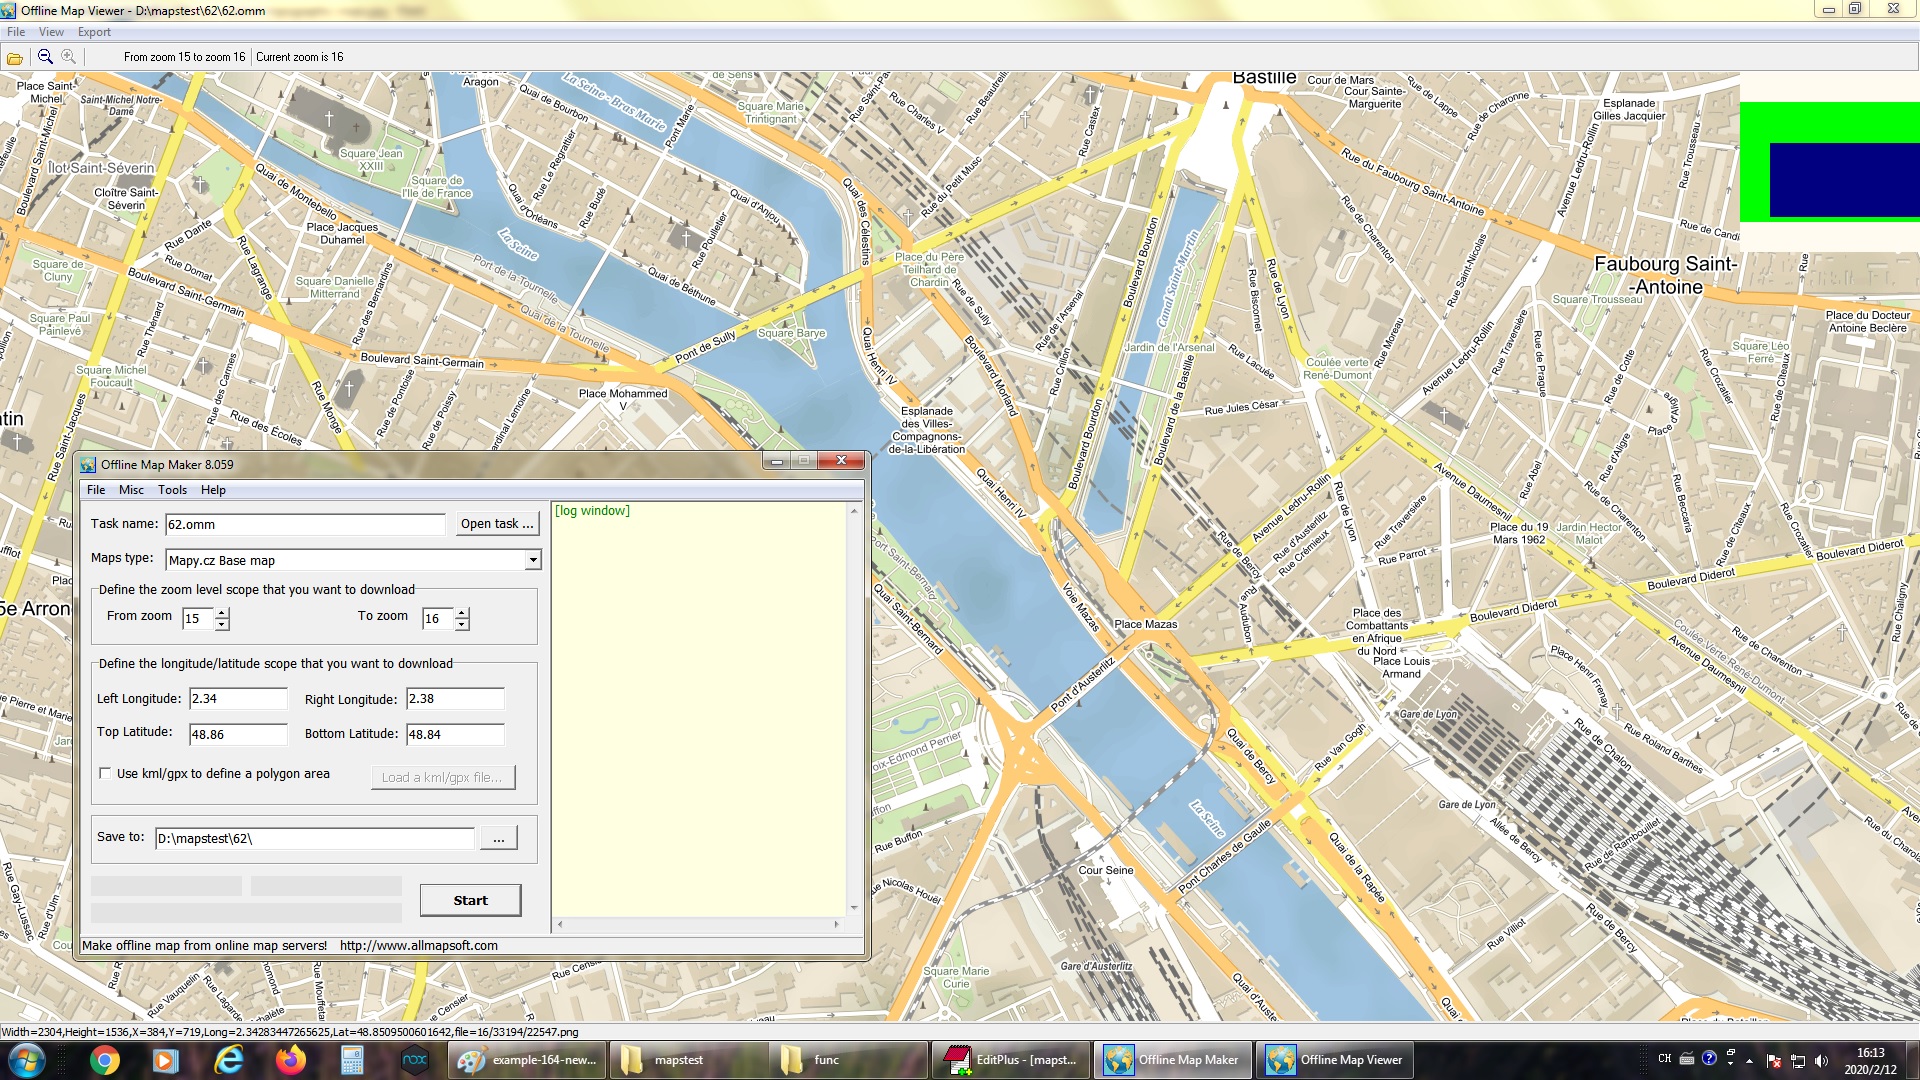Open Export menu in Offline Map Viewer
Image resolution: width=1920 pixels, height=1080 pixels.
coord(94,32)
